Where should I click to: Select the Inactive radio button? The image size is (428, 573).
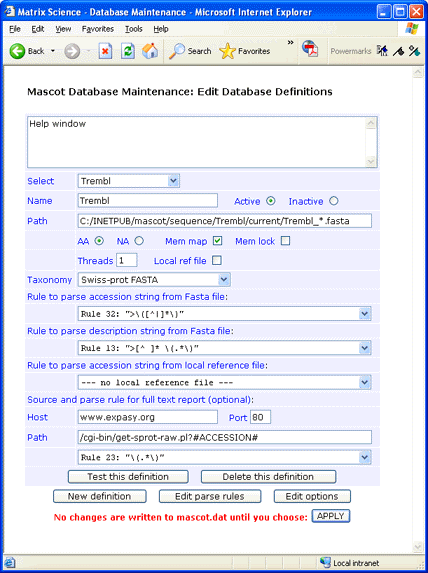334,201
